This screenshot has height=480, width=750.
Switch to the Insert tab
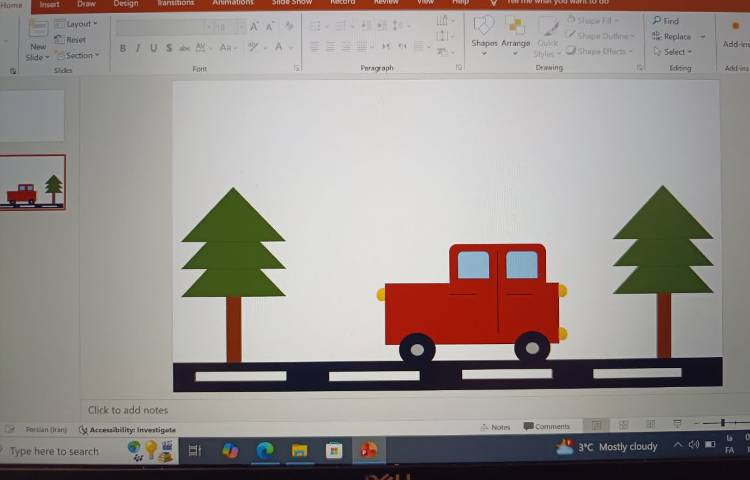[x=49, y=4]
